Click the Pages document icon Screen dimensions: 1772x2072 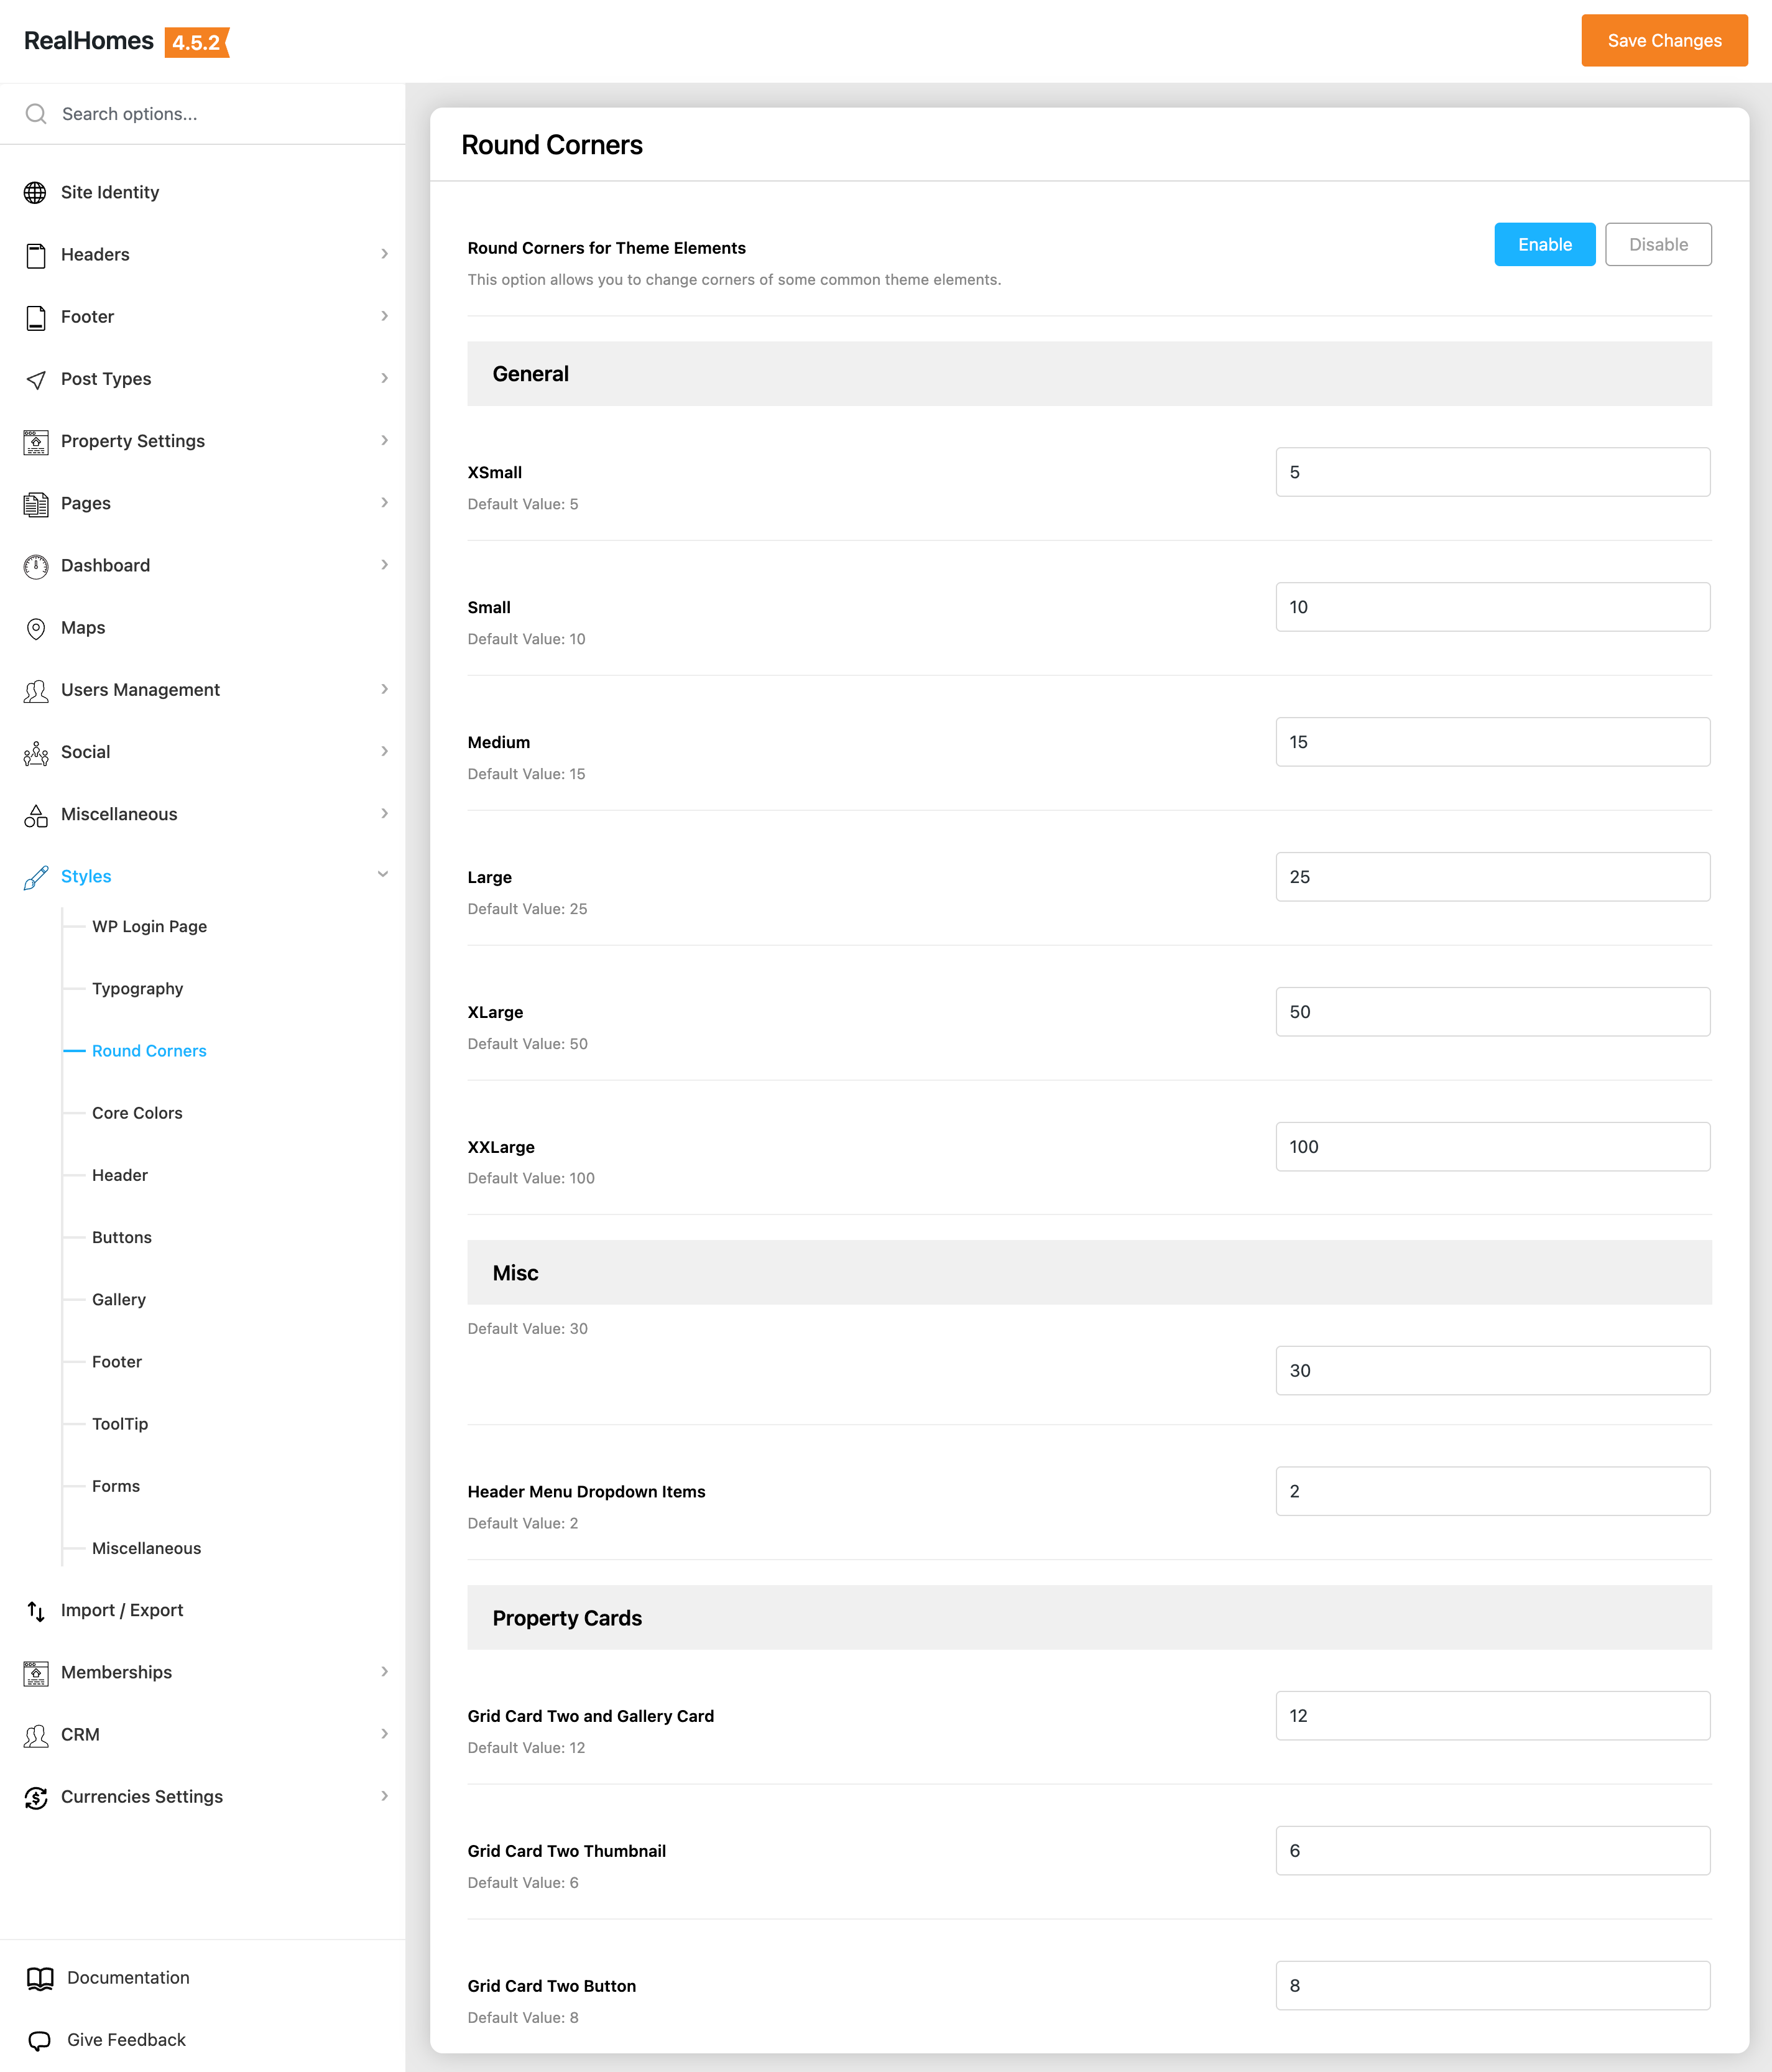(x=36, y=504)
